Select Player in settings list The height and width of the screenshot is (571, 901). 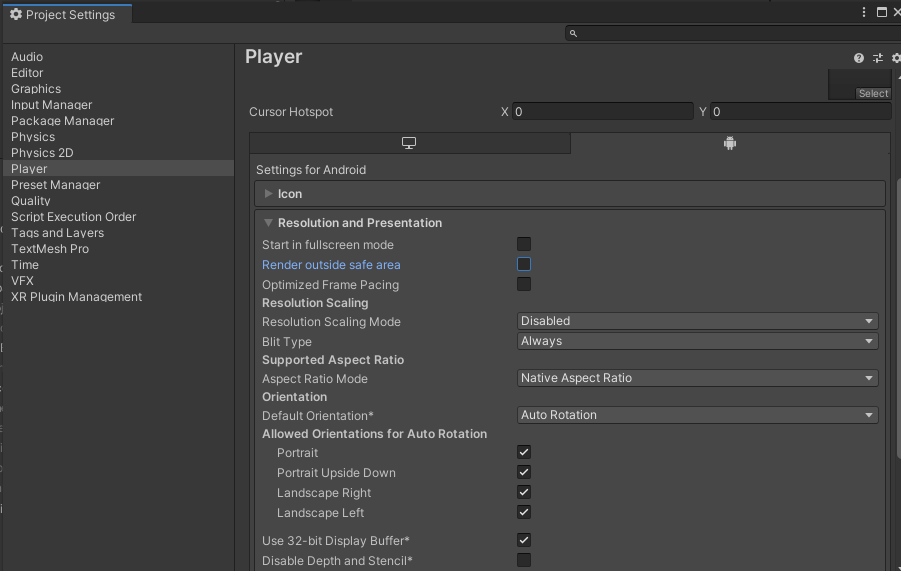(118, 168)
